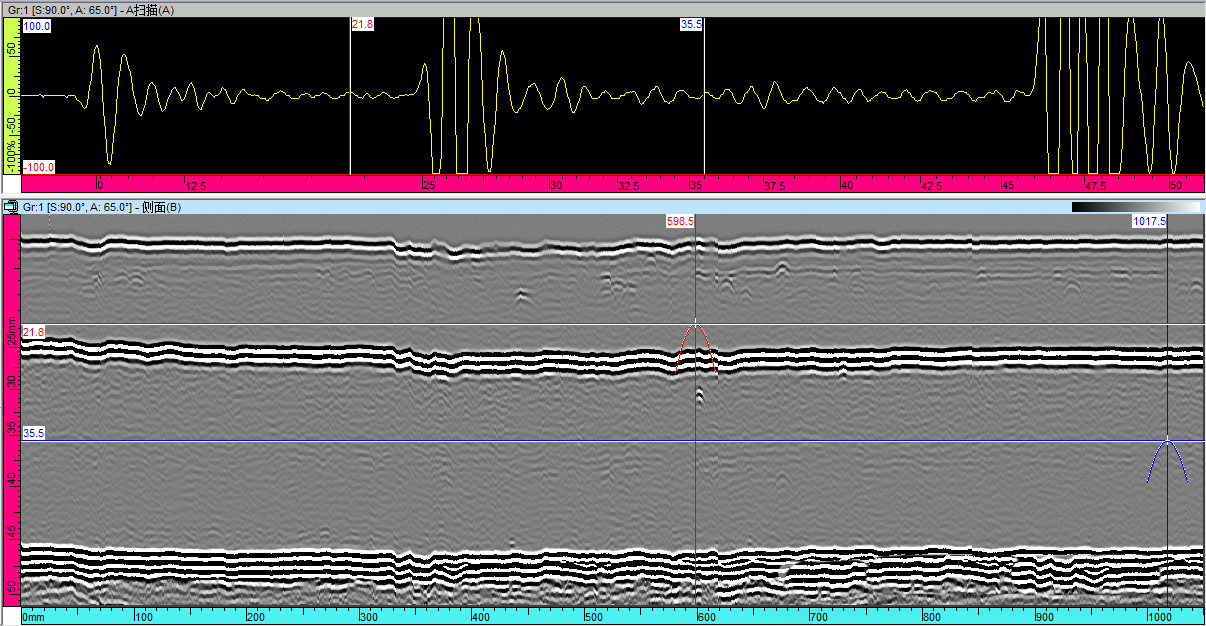Click the red -100.0 amplitude label
The image size is (1206, 626).
point(39,168)
